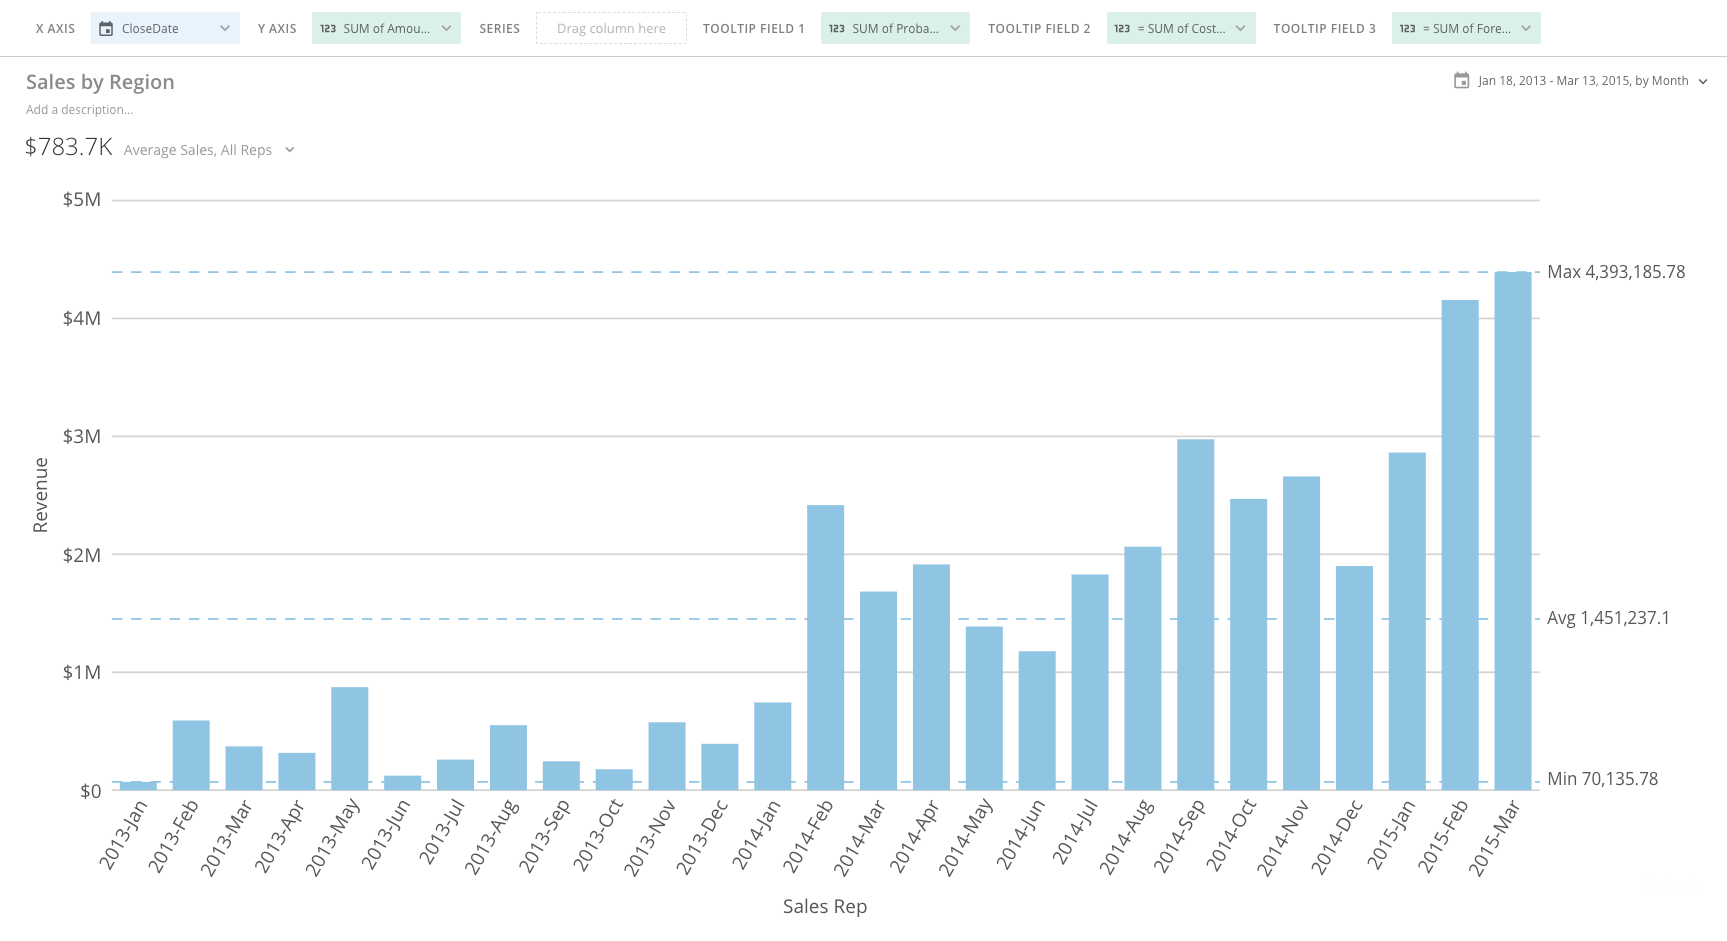Expand the SUM of Probability tooltip dropdown
The width and height of the screenshot is (1727, 941).
click(956, 28)
